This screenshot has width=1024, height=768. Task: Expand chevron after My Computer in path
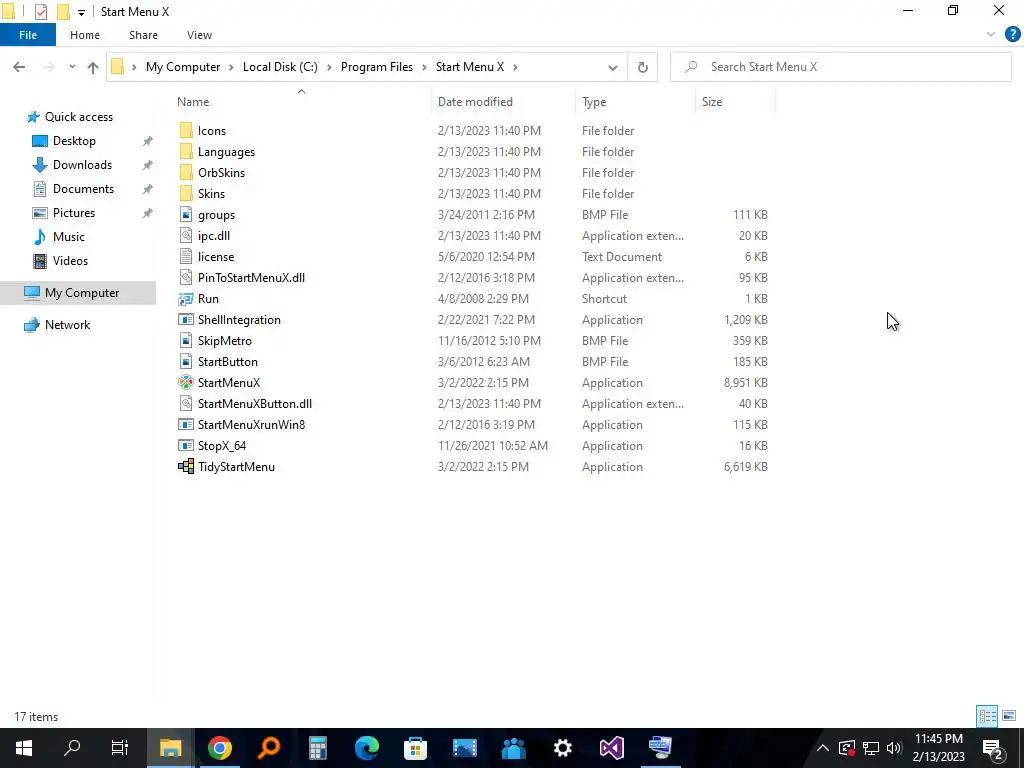231,67
